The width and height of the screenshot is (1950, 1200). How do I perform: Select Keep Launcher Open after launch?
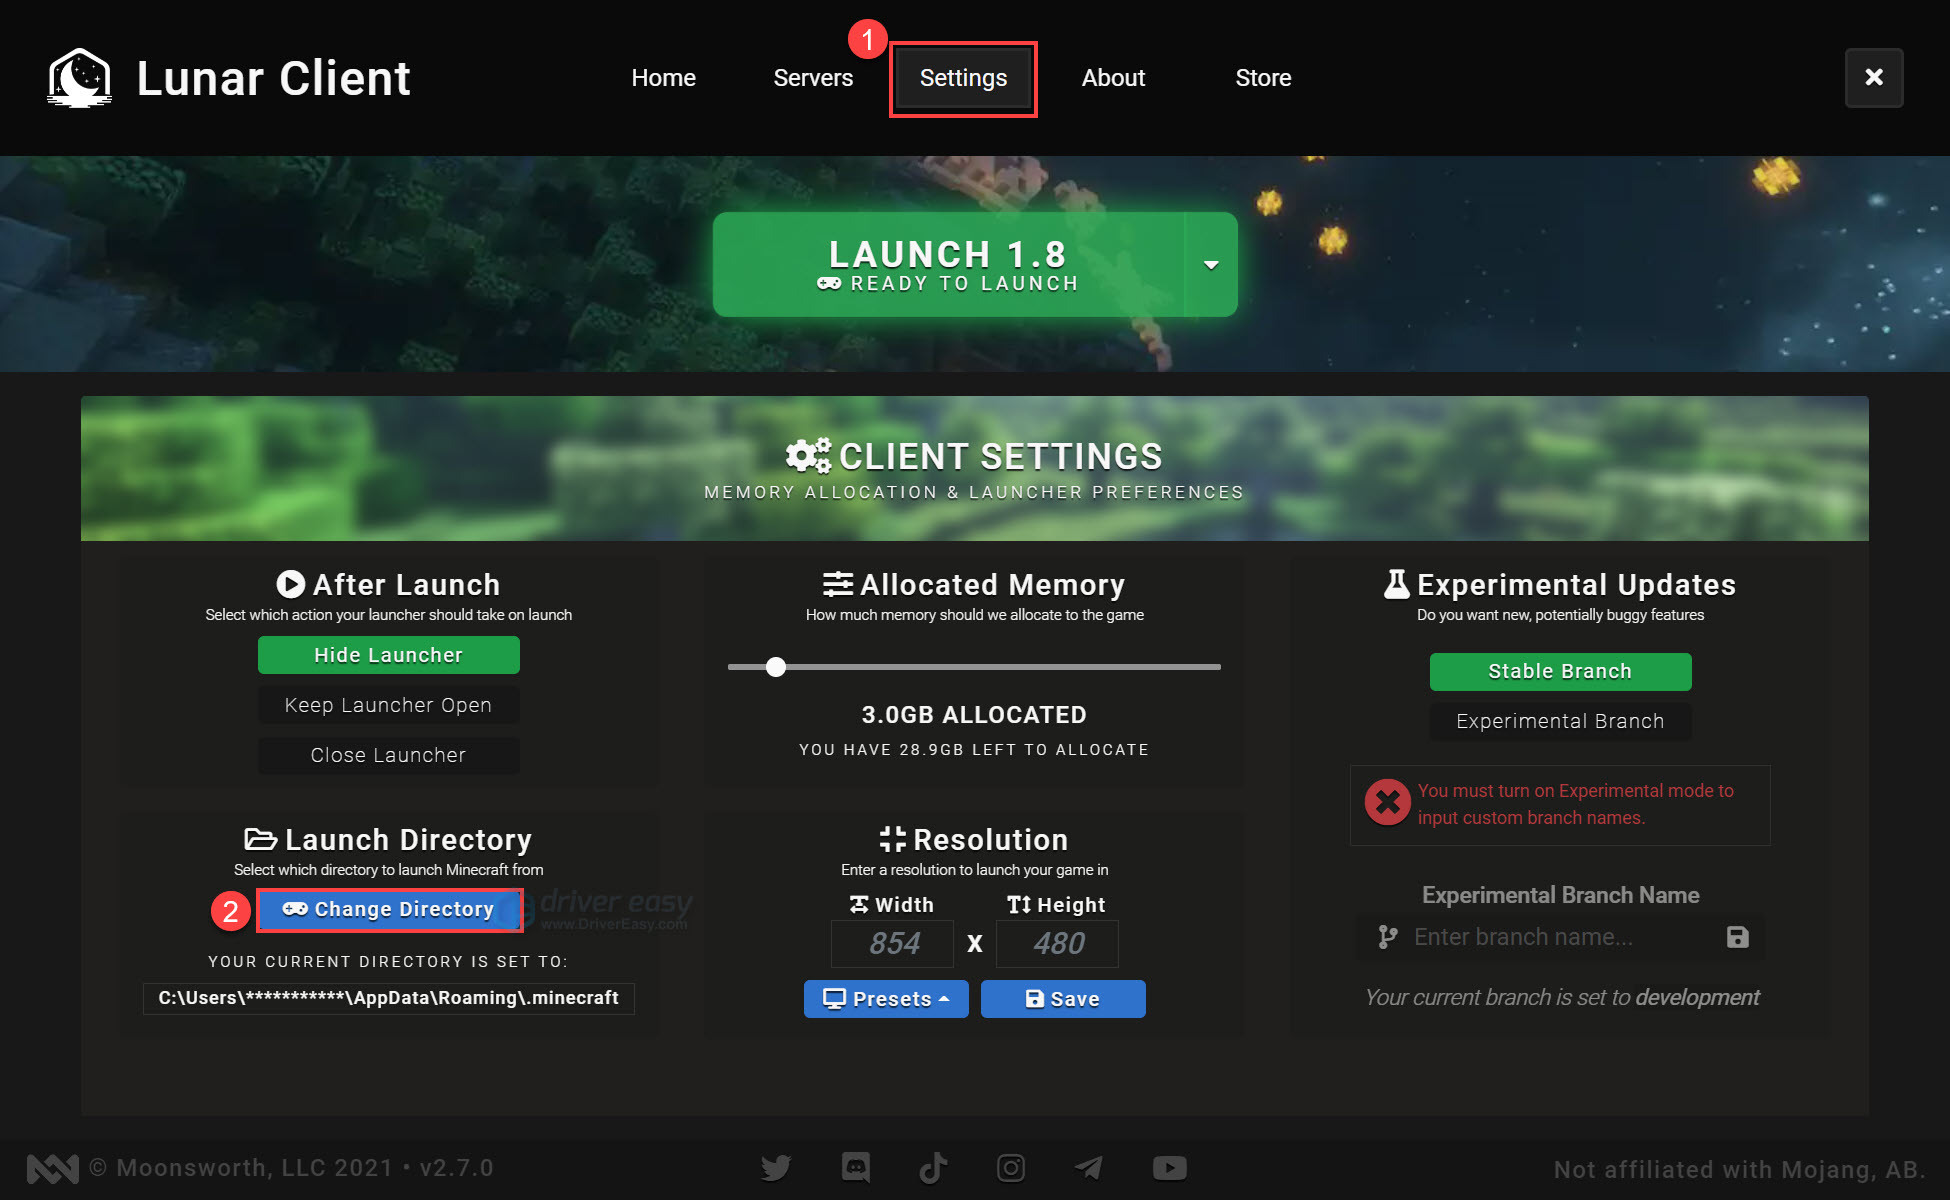pyautogui.click(x=388, y=704)
